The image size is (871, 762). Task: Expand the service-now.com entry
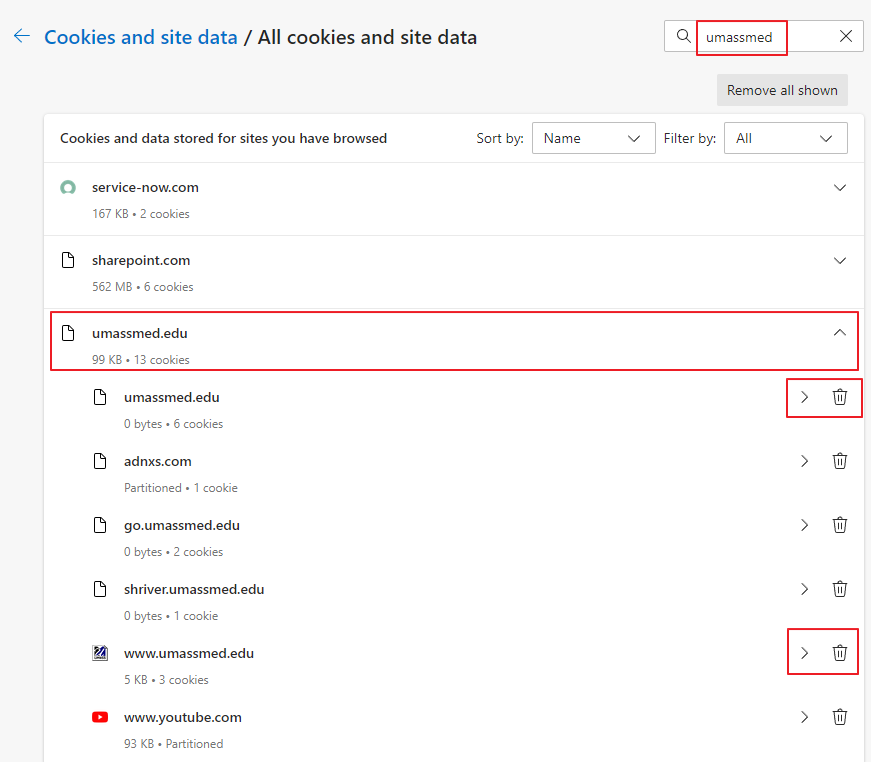point(840,188)
